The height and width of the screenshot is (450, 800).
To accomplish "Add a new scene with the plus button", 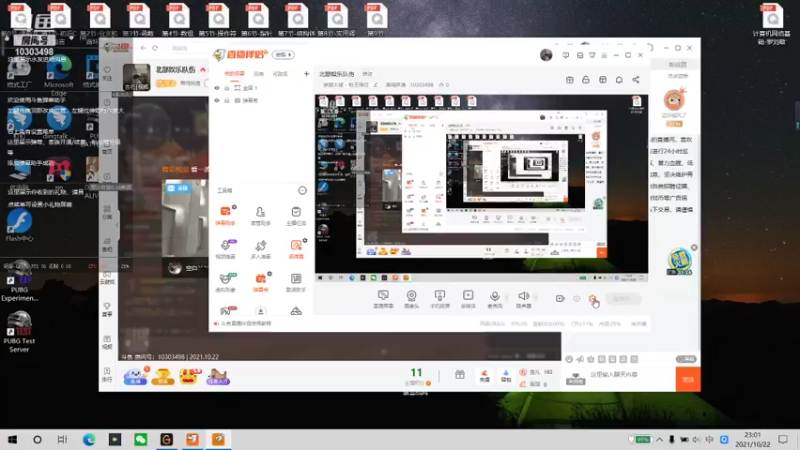I will pyautogui.click(x=306, y=74).
